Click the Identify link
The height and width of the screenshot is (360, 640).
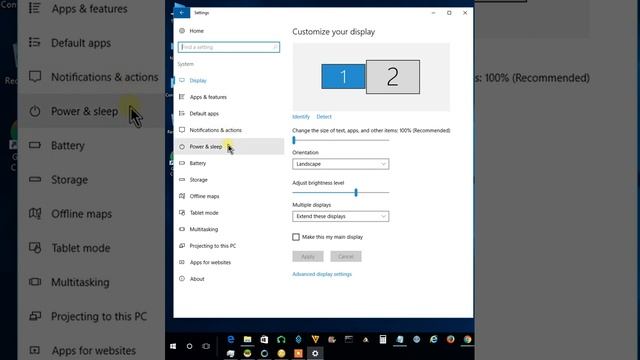click(301, 117)
